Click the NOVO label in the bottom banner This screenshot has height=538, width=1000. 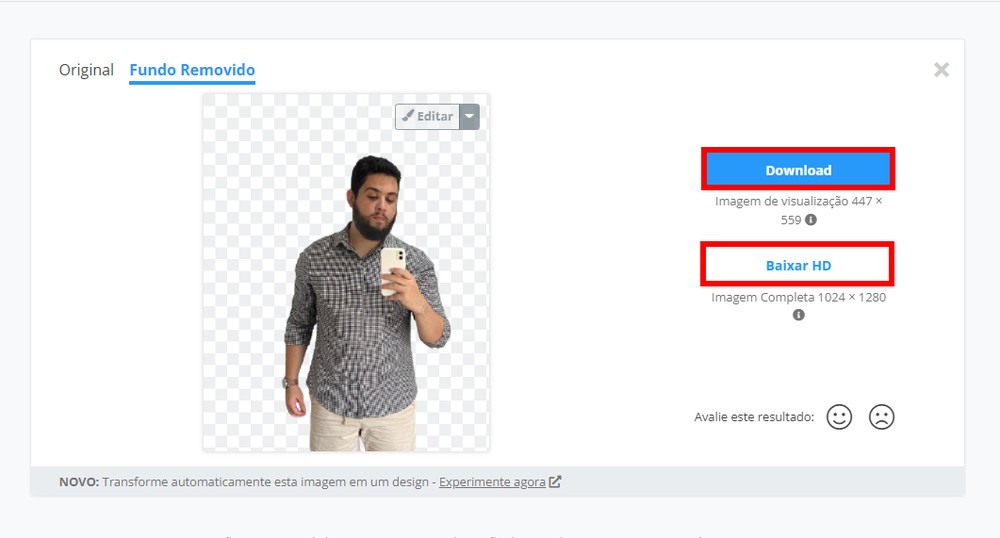(79, 482)
